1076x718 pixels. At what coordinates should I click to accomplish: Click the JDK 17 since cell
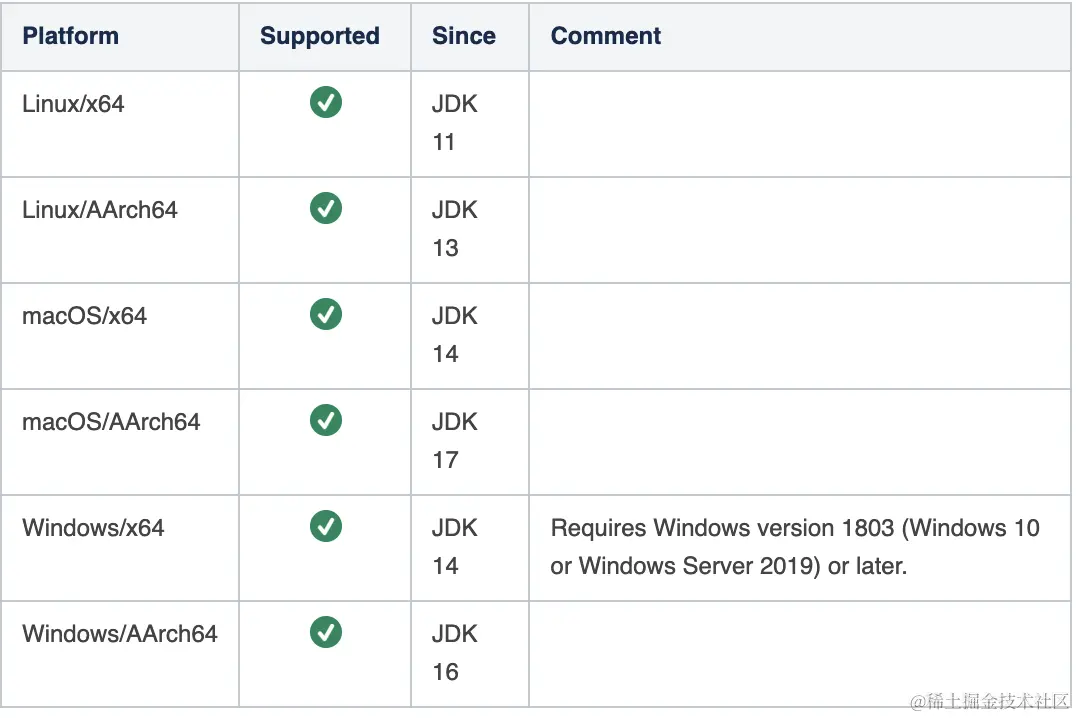(x=454, y=441)
